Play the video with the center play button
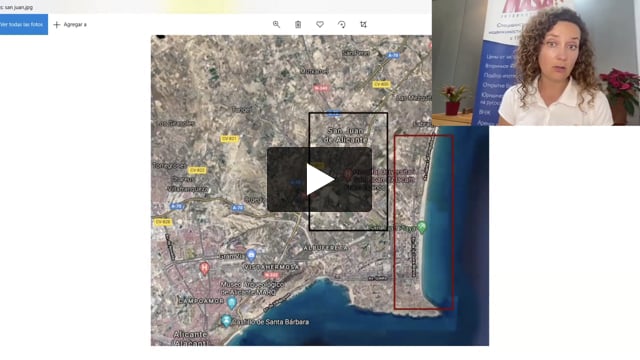Screen dimensions: 640x360 pyautogui.click(x=320, y=180)
